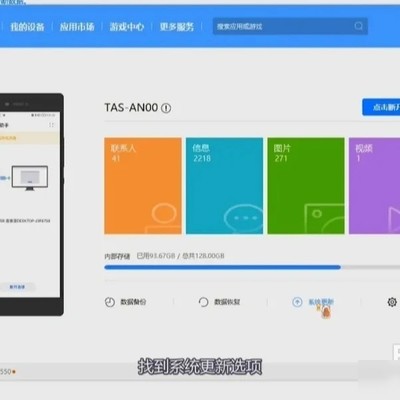Click the play icon in 视频 tile
Viewport: 400px width, 400px height.
coord(394,219)
